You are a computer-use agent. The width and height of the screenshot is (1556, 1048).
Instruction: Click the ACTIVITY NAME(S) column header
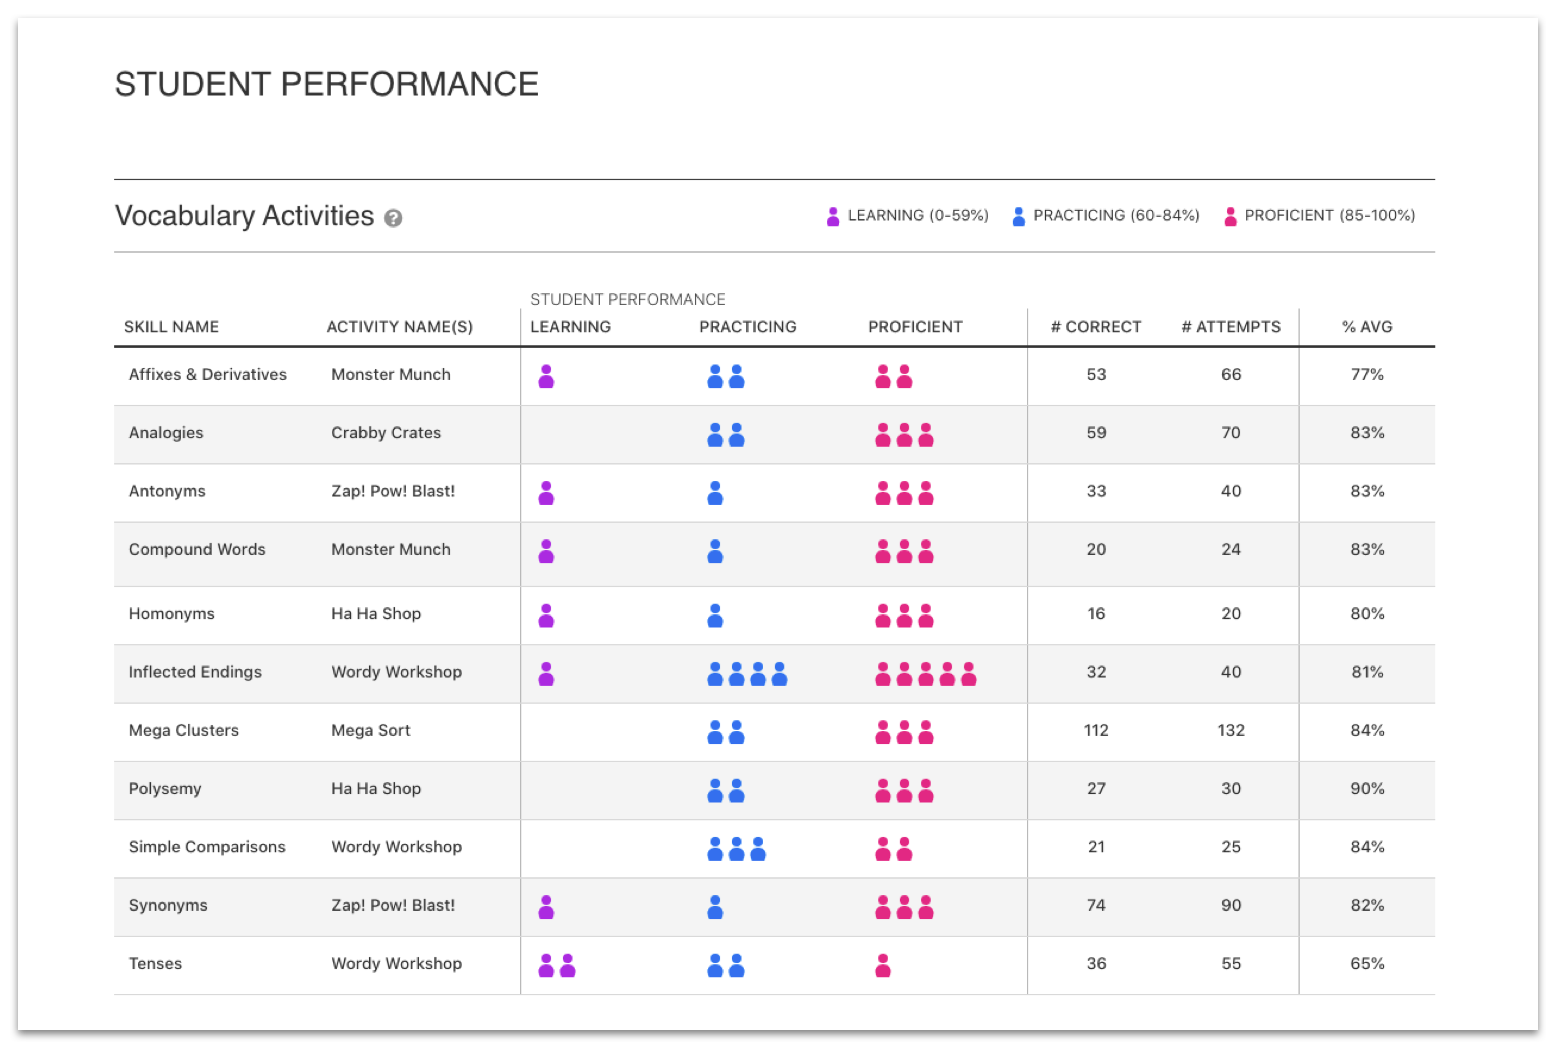click(x=400, y=327)
